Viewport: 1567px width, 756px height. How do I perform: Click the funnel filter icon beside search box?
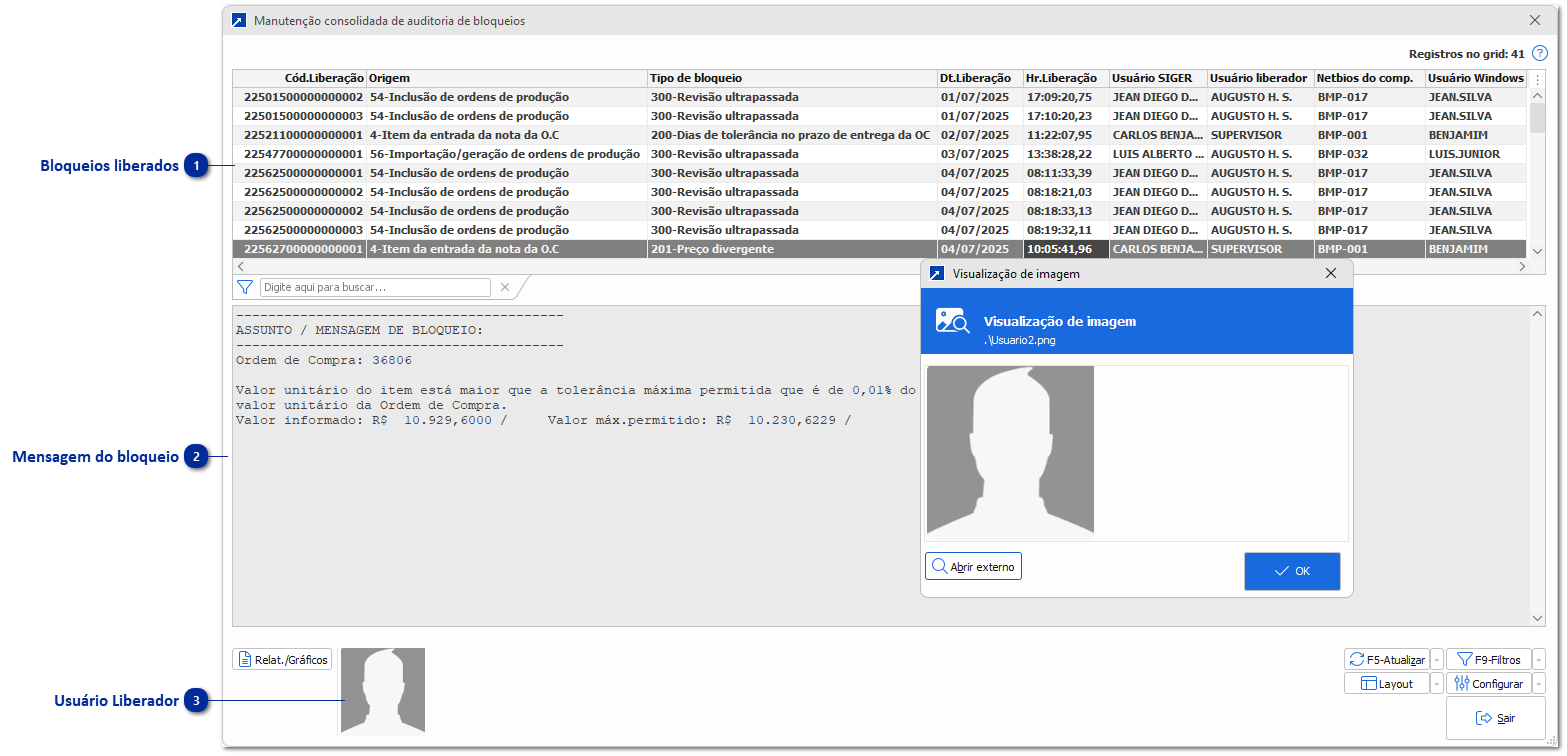[x=245, y=288]
